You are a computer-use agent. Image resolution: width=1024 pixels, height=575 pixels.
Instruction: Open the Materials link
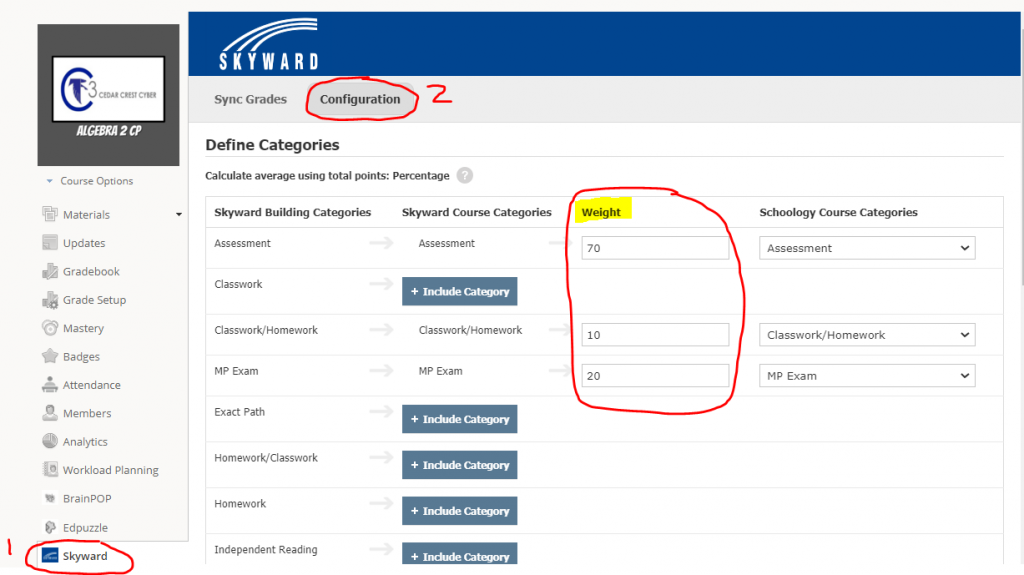pos(86,214)
